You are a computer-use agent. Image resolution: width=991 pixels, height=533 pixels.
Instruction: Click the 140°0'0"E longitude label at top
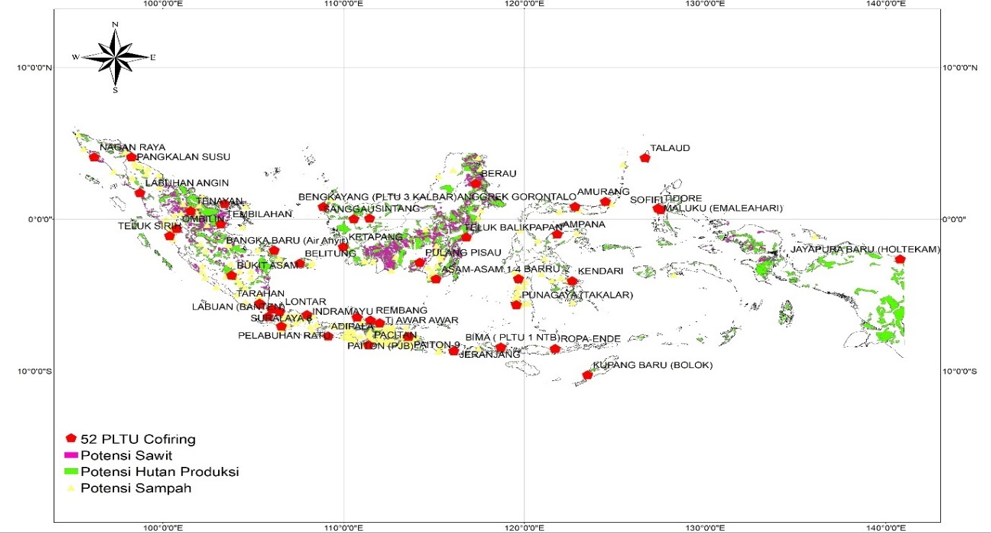pyautogui.click(x=885, y=5)
